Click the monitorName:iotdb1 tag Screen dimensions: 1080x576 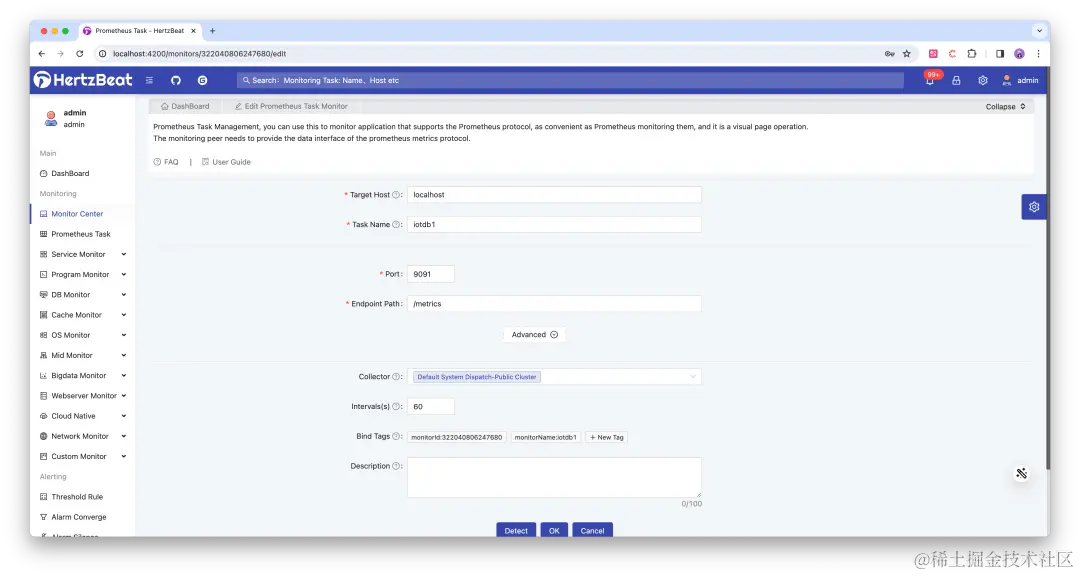click(x=546, y=437)
